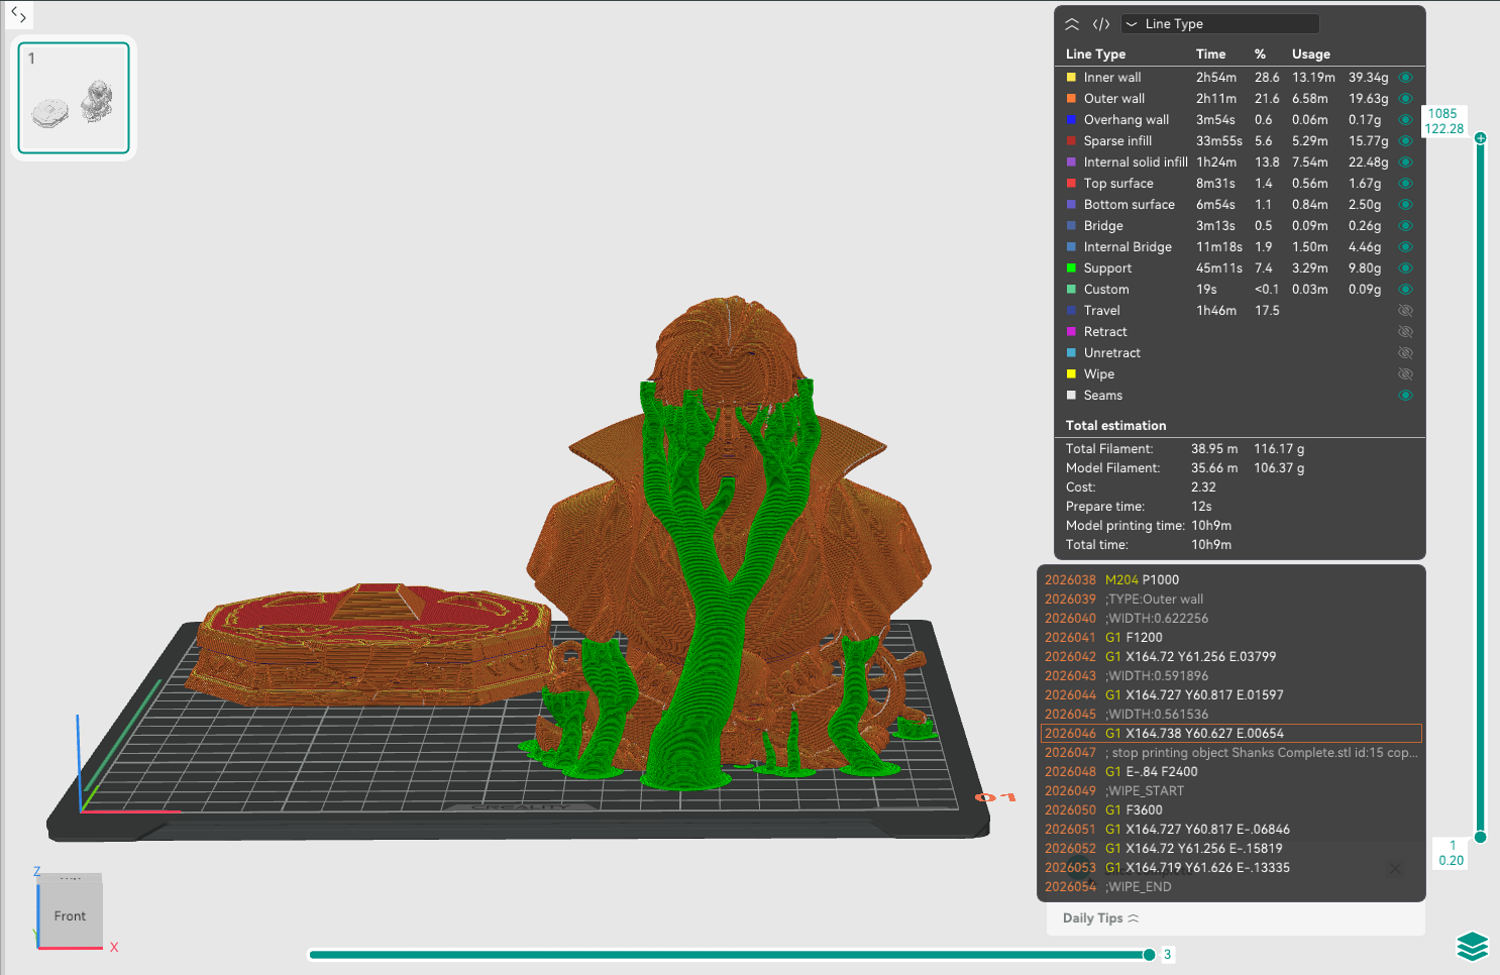This screenshot has width=1500, height=975.
Task: Expand the Daily Tips section
Action: (1101, 918)
